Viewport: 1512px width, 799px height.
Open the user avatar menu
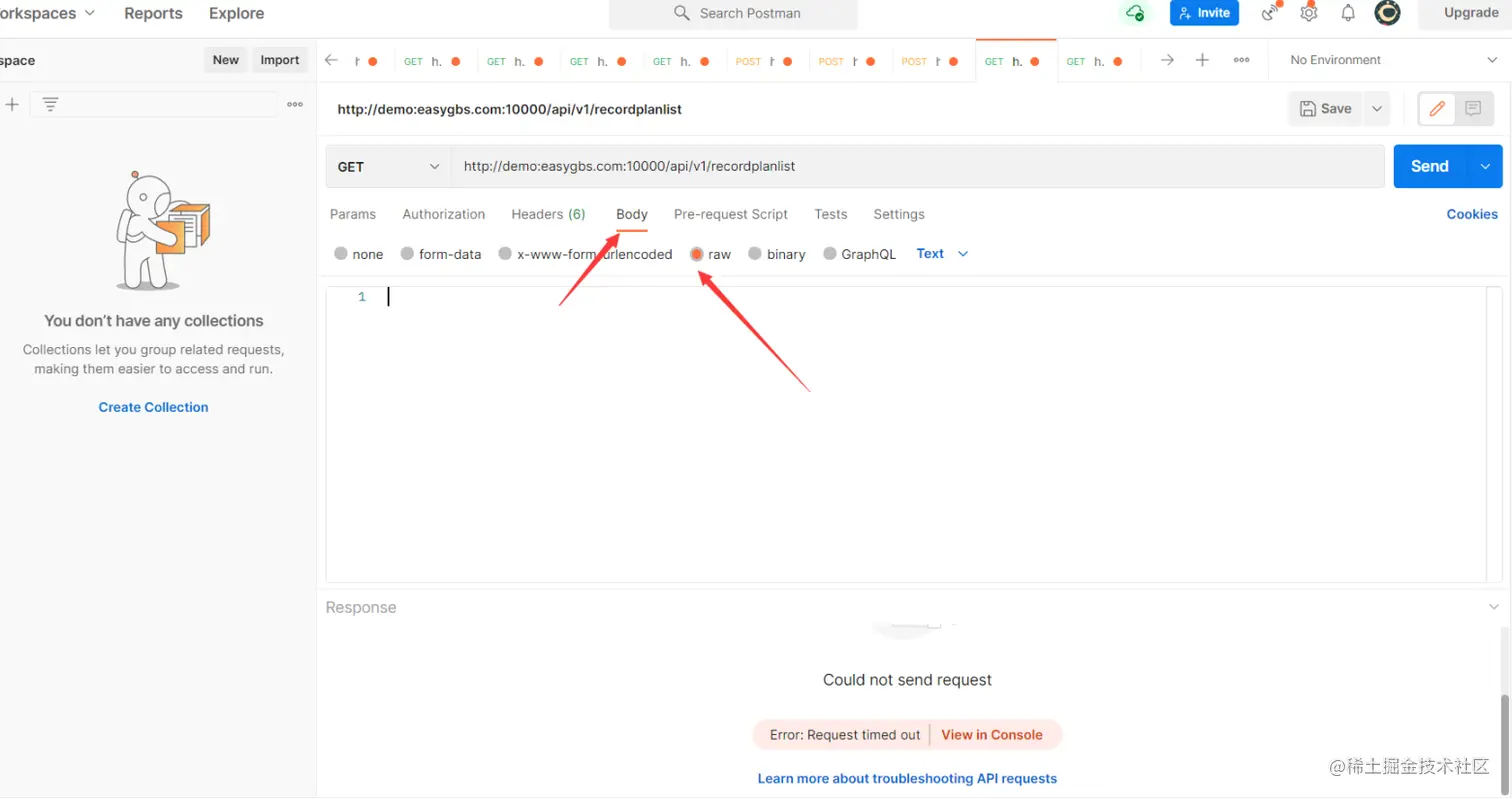tap(1387, 12)
